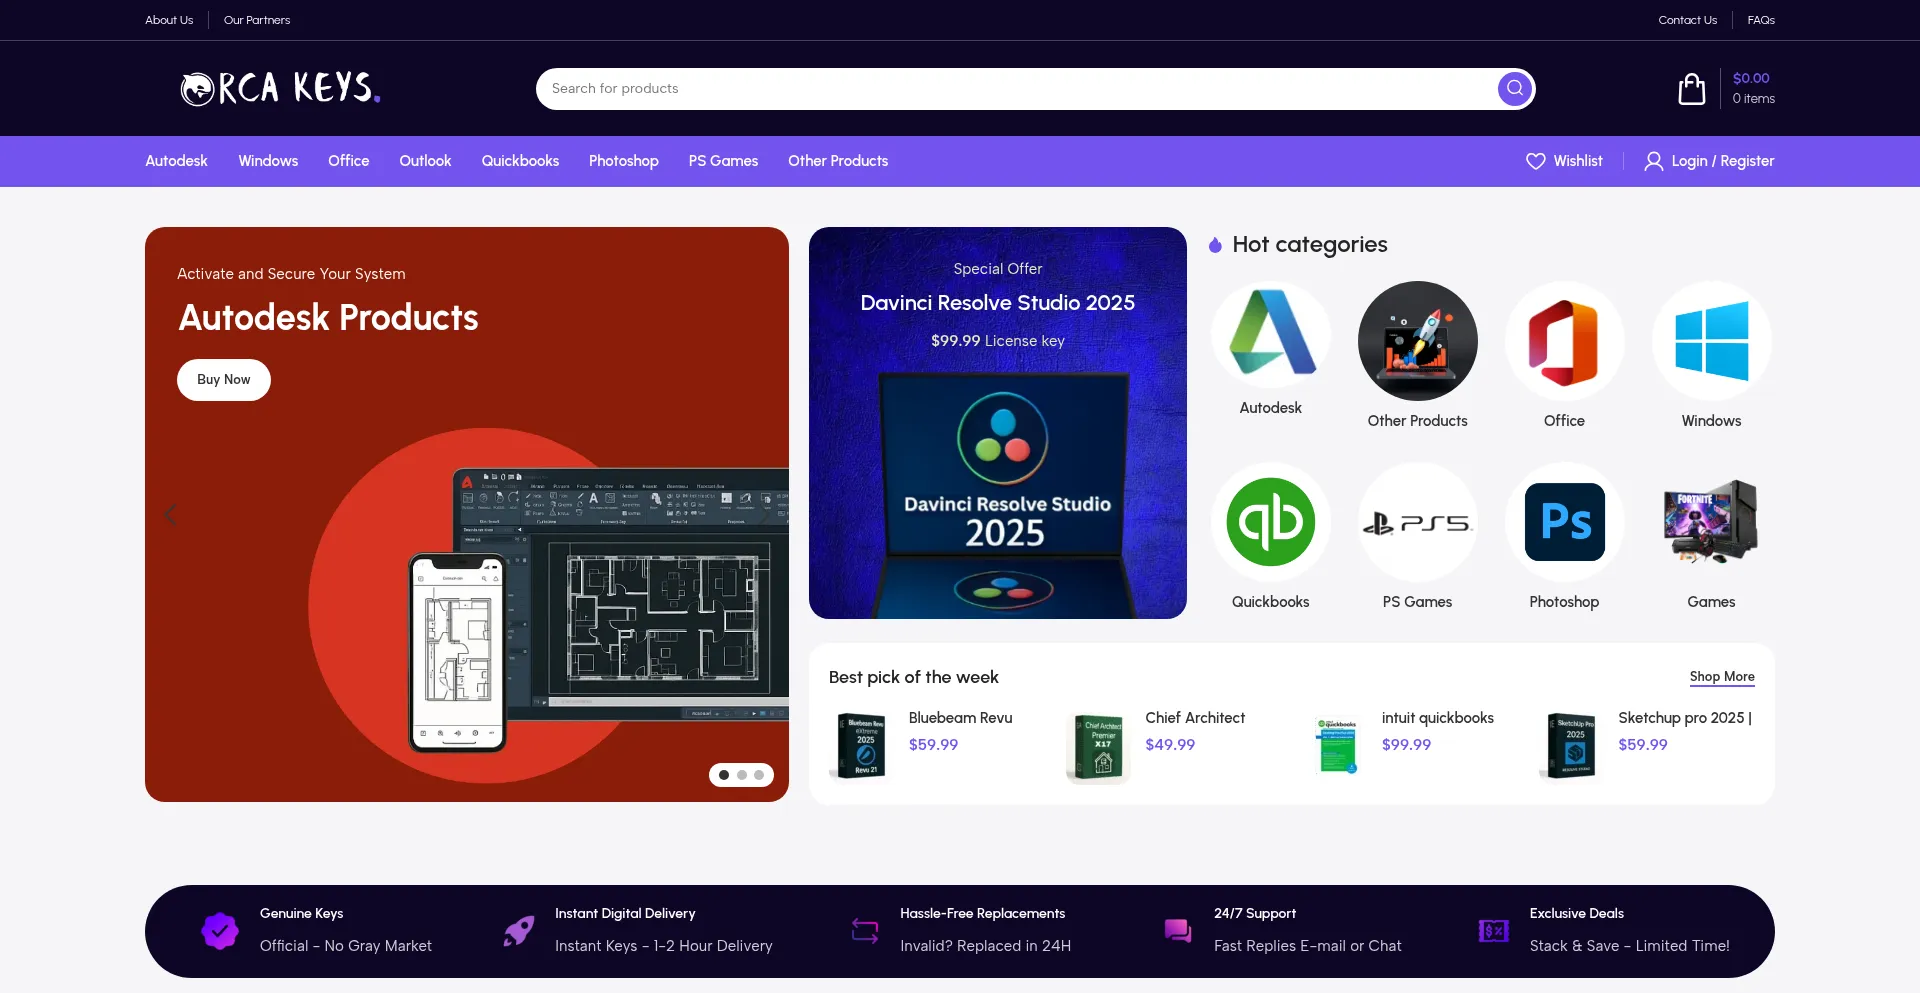Viewport: 1920px width, 993px height.
Task: Open the Contact Us link
Action: (x=1687, y=20)
